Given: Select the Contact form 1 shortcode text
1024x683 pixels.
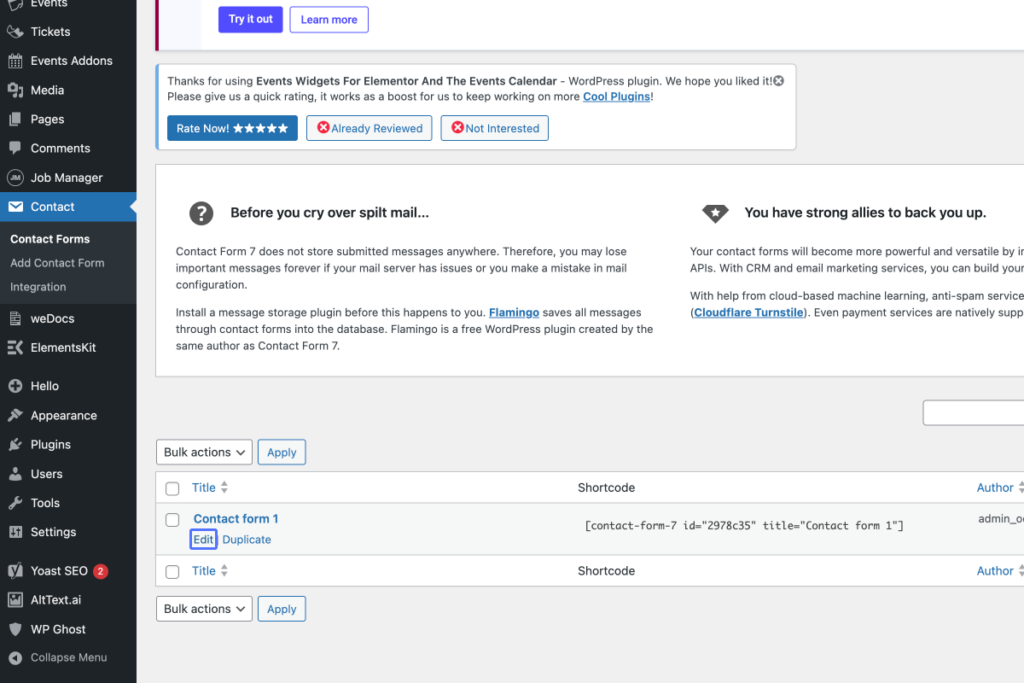Looking at the screenshot, I should pos(744,526).
